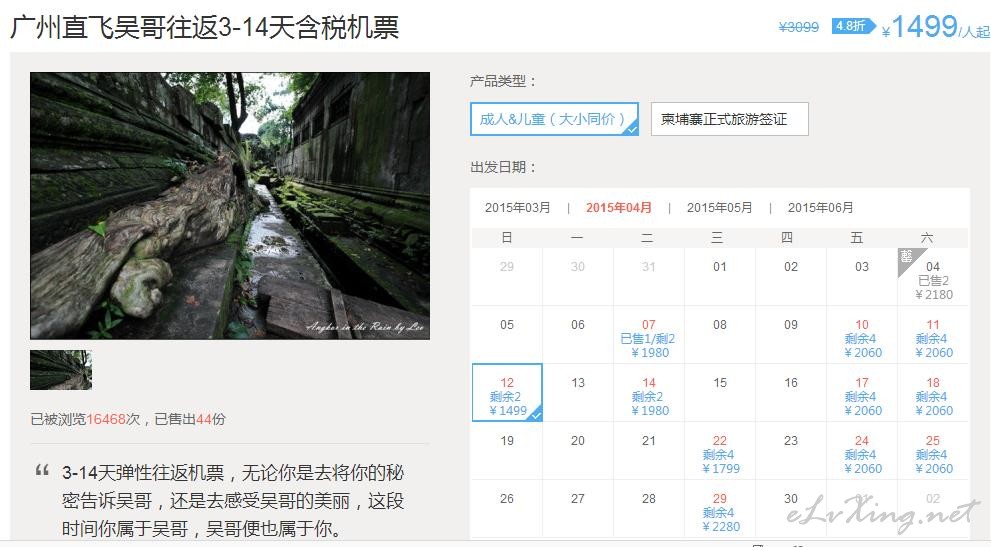Screen dimensions: 991x547
Task: Click the grey corner tag on April 04
Action: point(907,257)
